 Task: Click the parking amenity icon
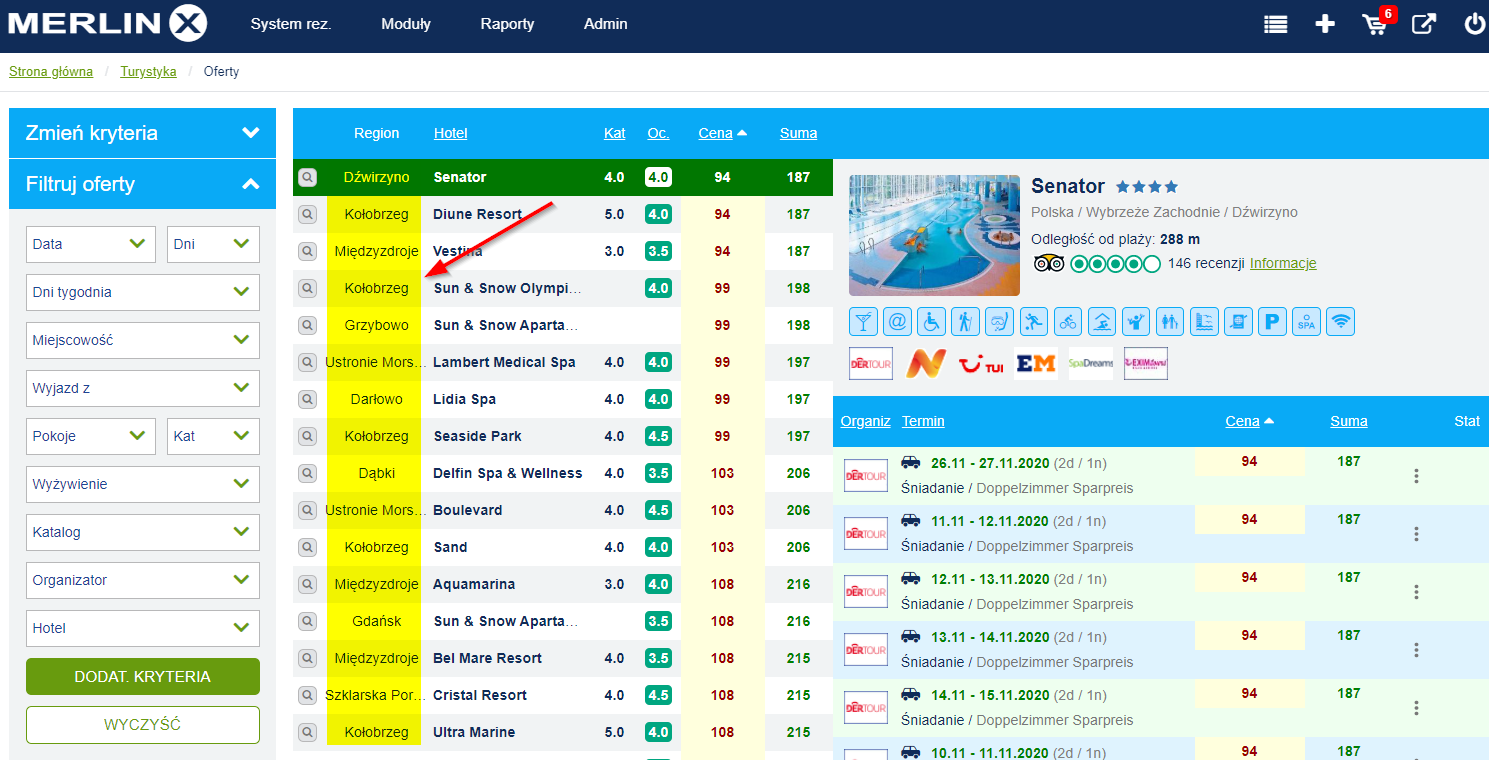tap(1272, 321)
